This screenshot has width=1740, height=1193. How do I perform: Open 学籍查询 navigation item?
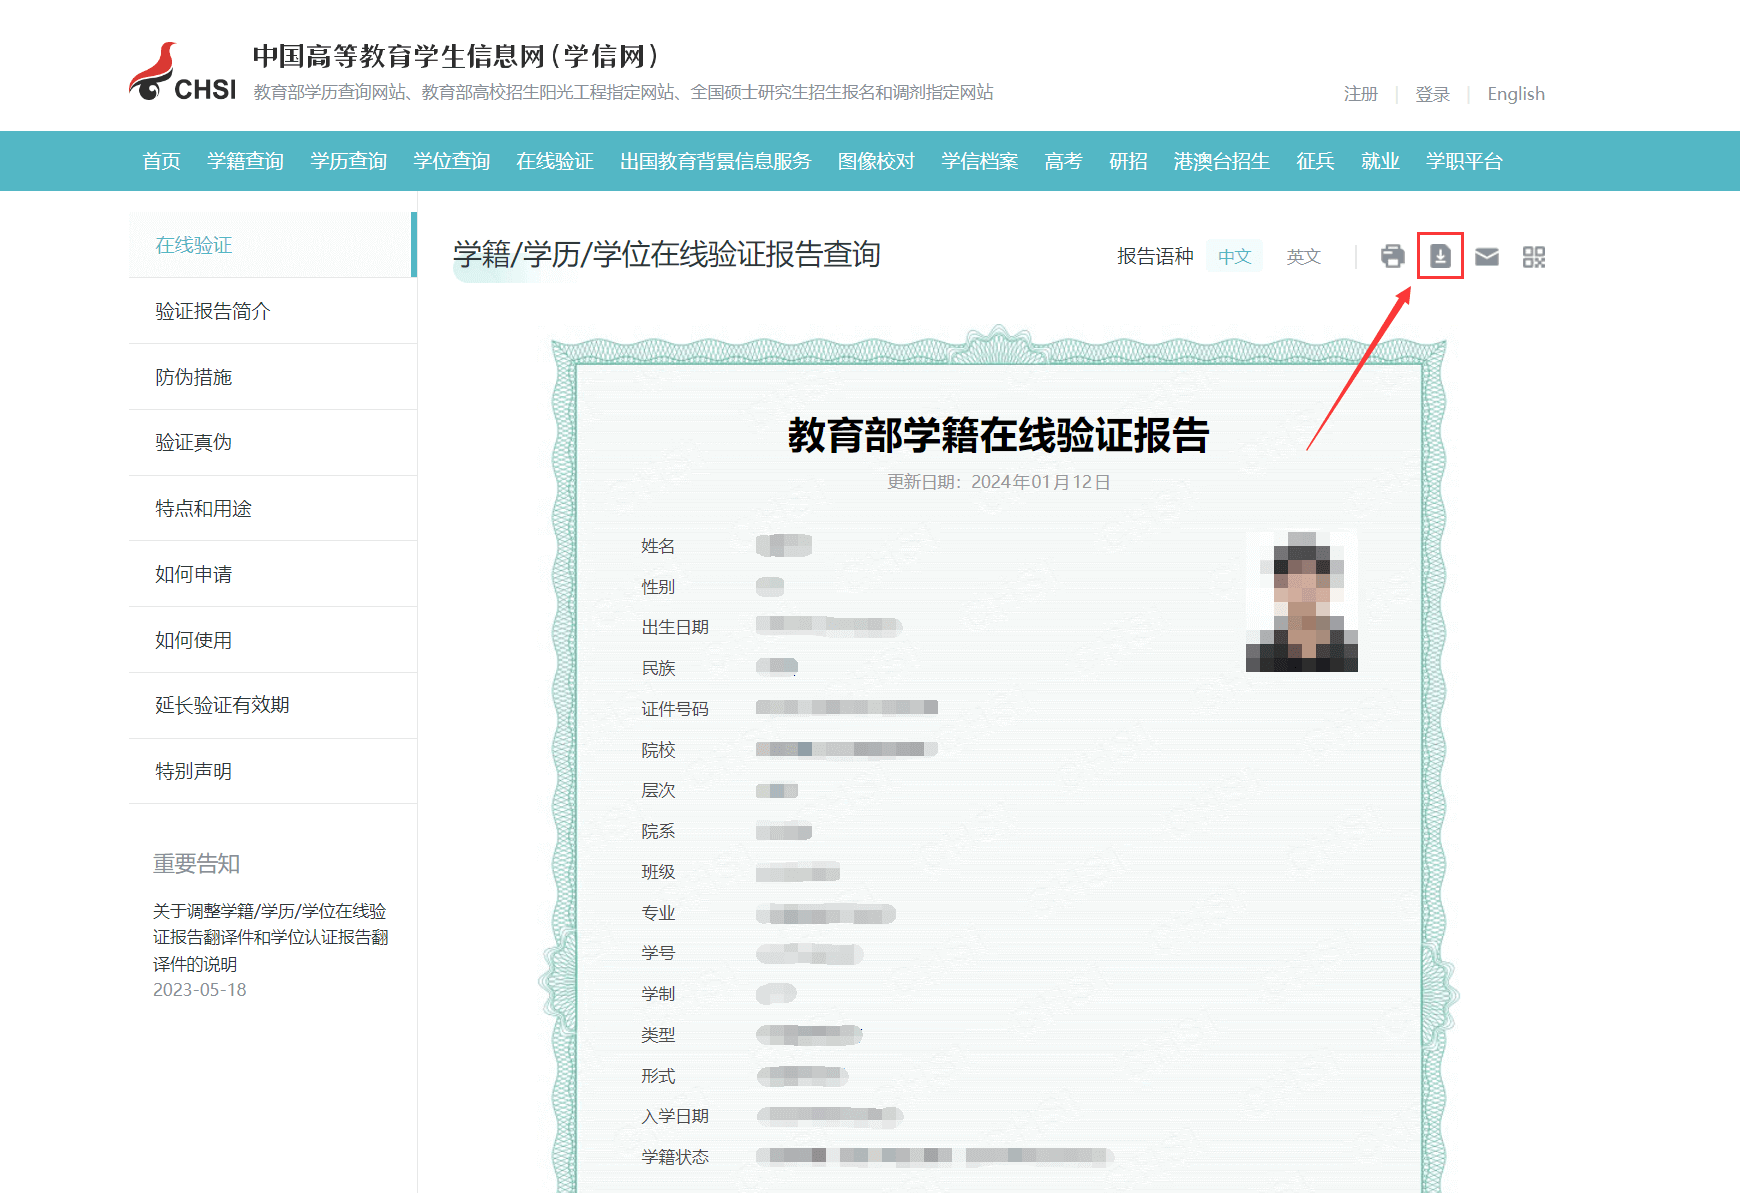click(245, 161)
